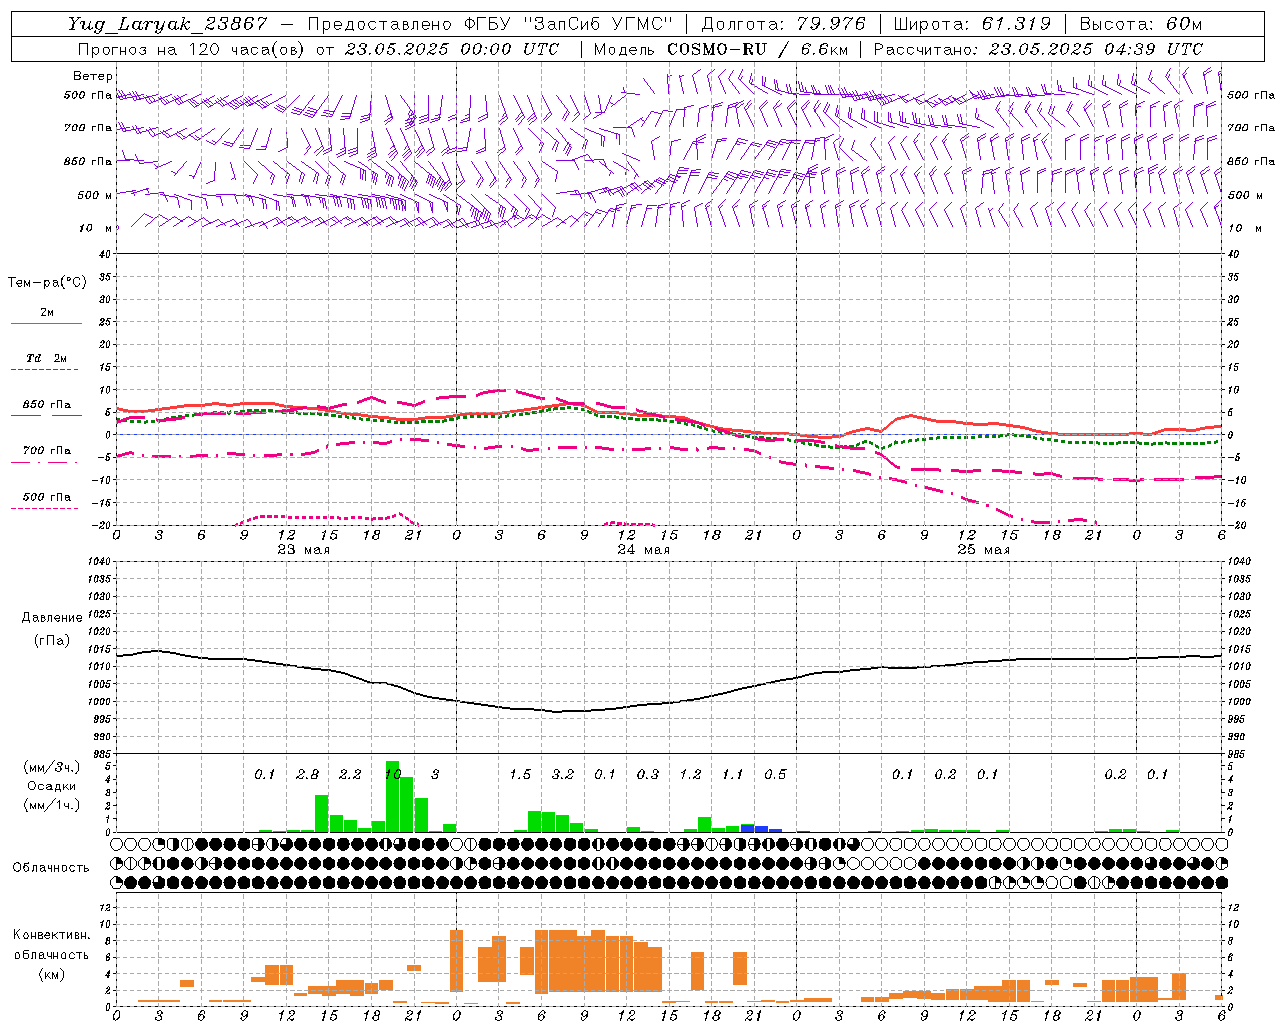Click the 24 мая date label
1280x1024 pixels.
pyautogui.click(x=644, y=550)
